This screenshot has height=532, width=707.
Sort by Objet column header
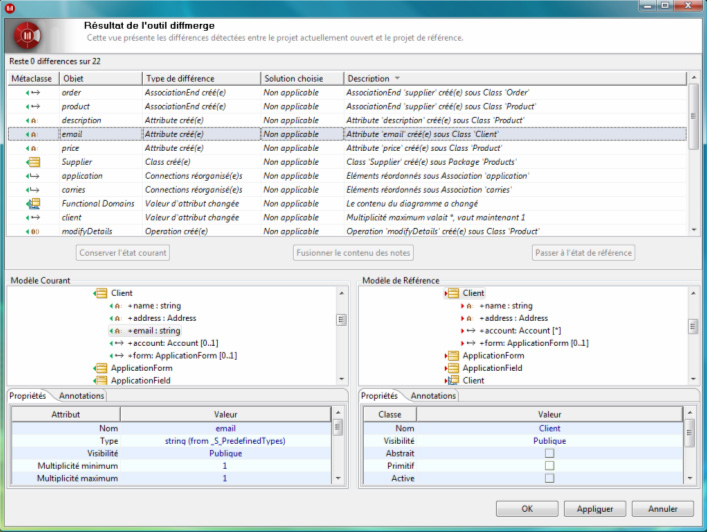(x=101, y=78)
